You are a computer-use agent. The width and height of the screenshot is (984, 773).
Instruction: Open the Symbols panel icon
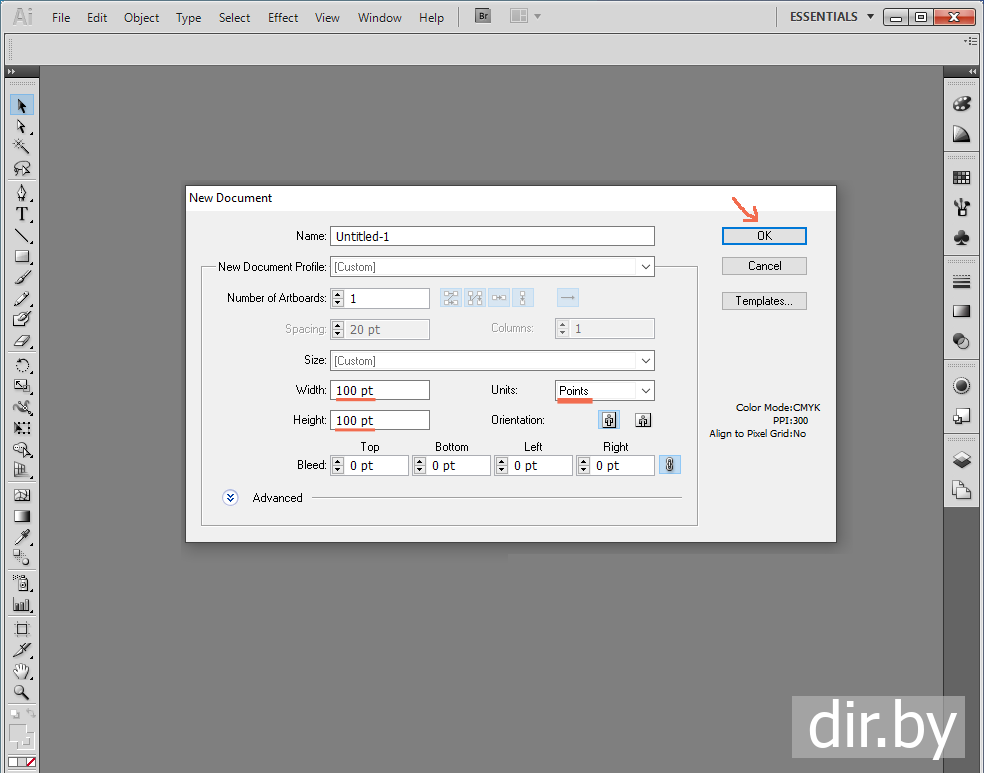961,238
